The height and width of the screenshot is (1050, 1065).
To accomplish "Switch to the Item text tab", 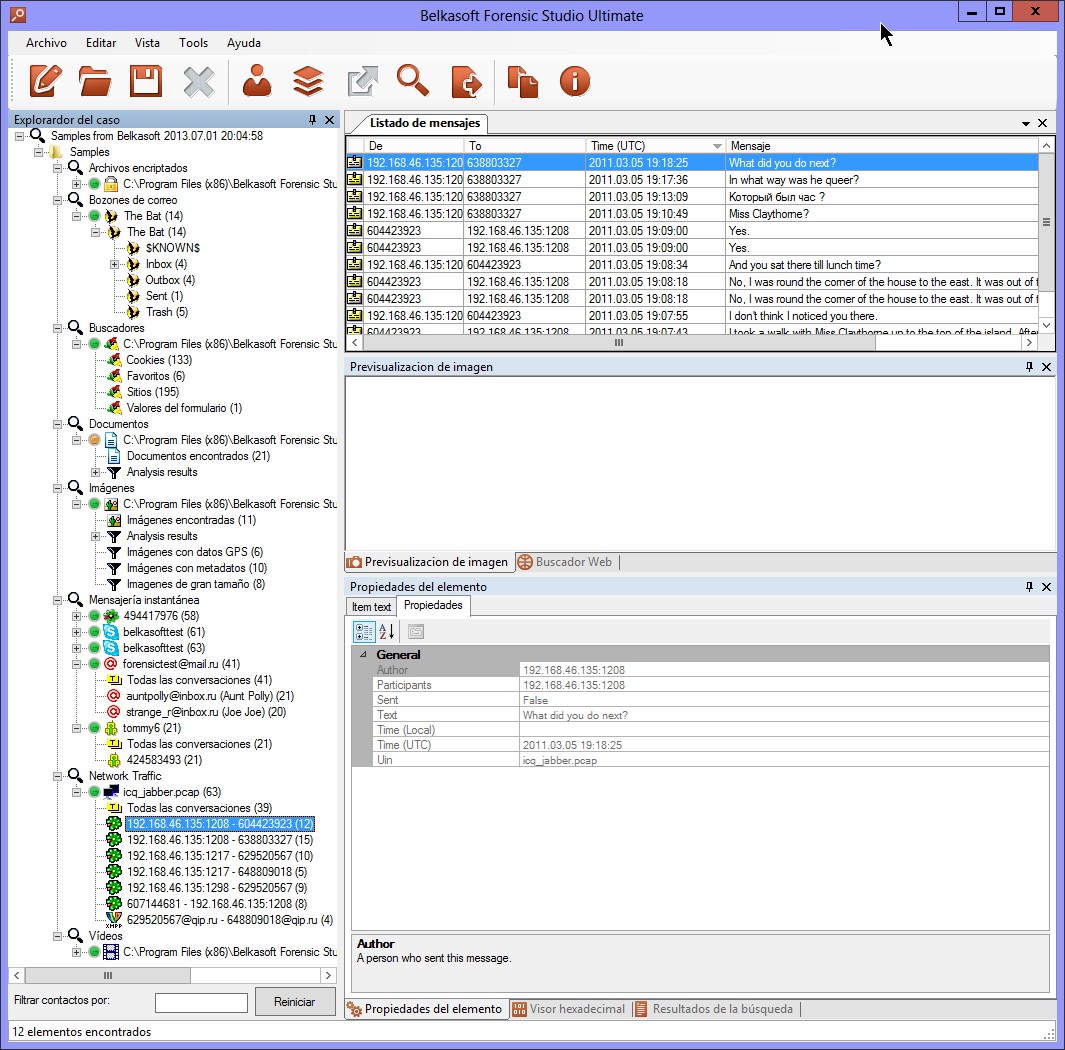I will coord(370,606).
